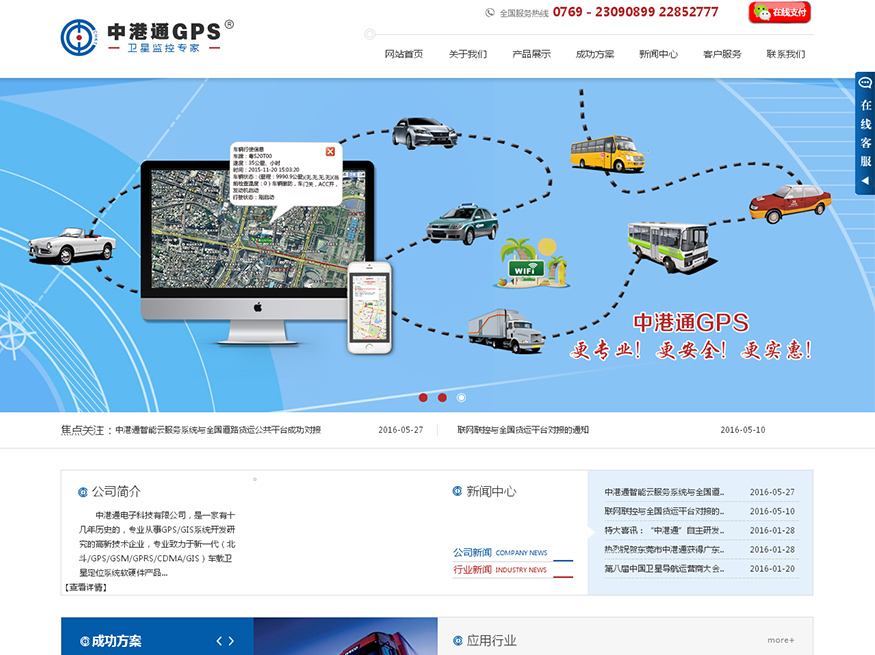Open the 关于我们 menu item

(468, 54)
